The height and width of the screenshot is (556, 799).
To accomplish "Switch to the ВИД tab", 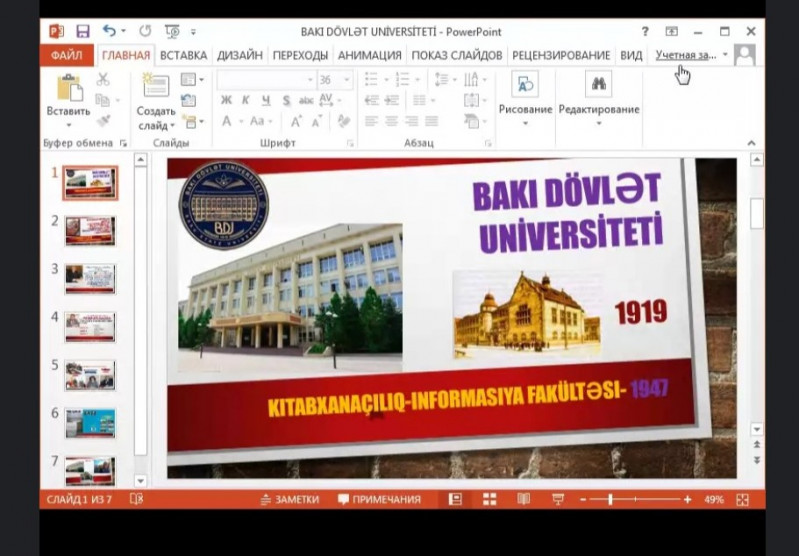I will coord(631,55).
